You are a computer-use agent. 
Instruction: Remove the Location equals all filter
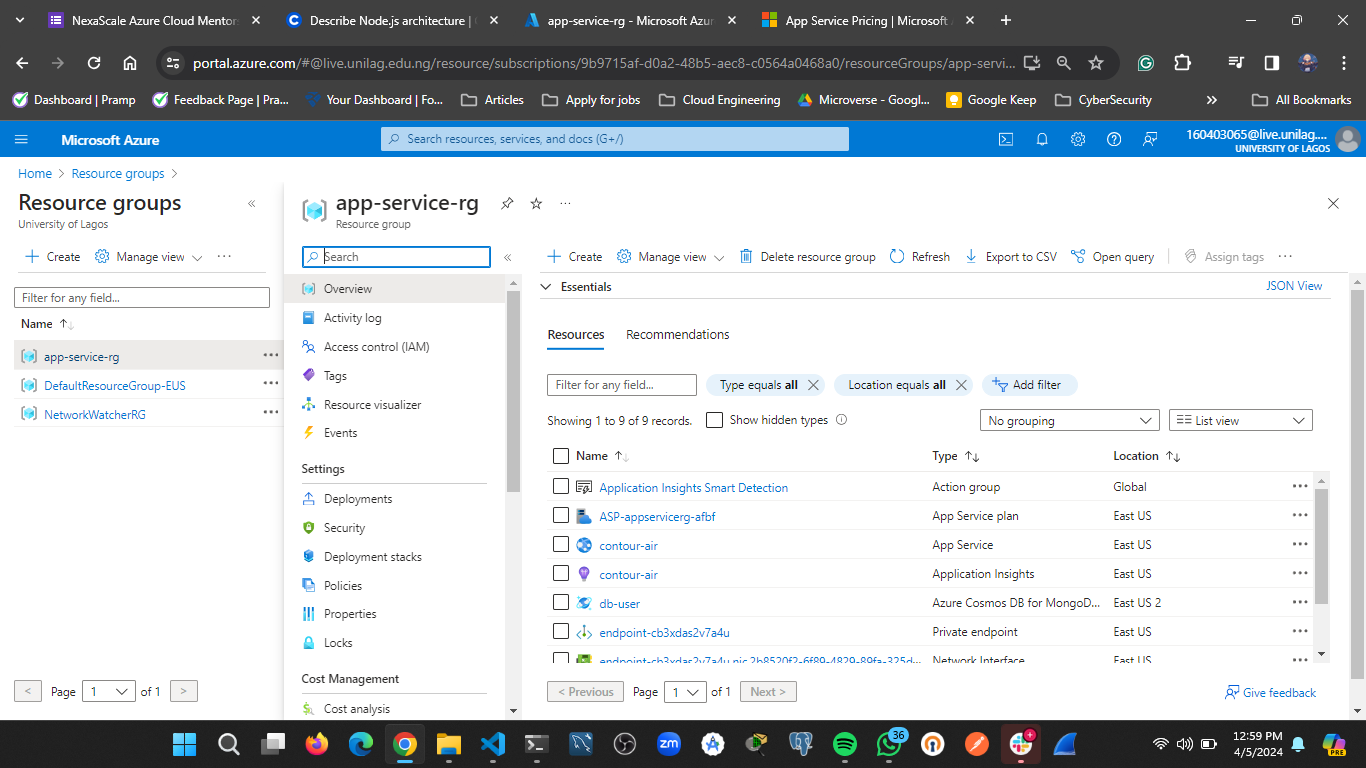[961, 385]
